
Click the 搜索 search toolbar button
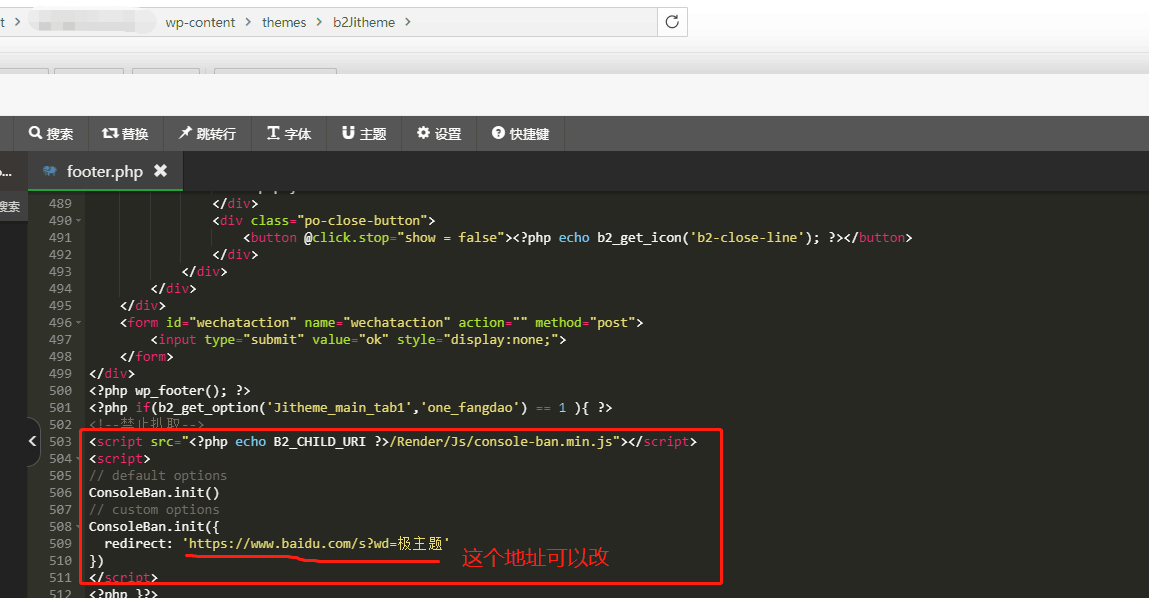[x=51, y=133]
